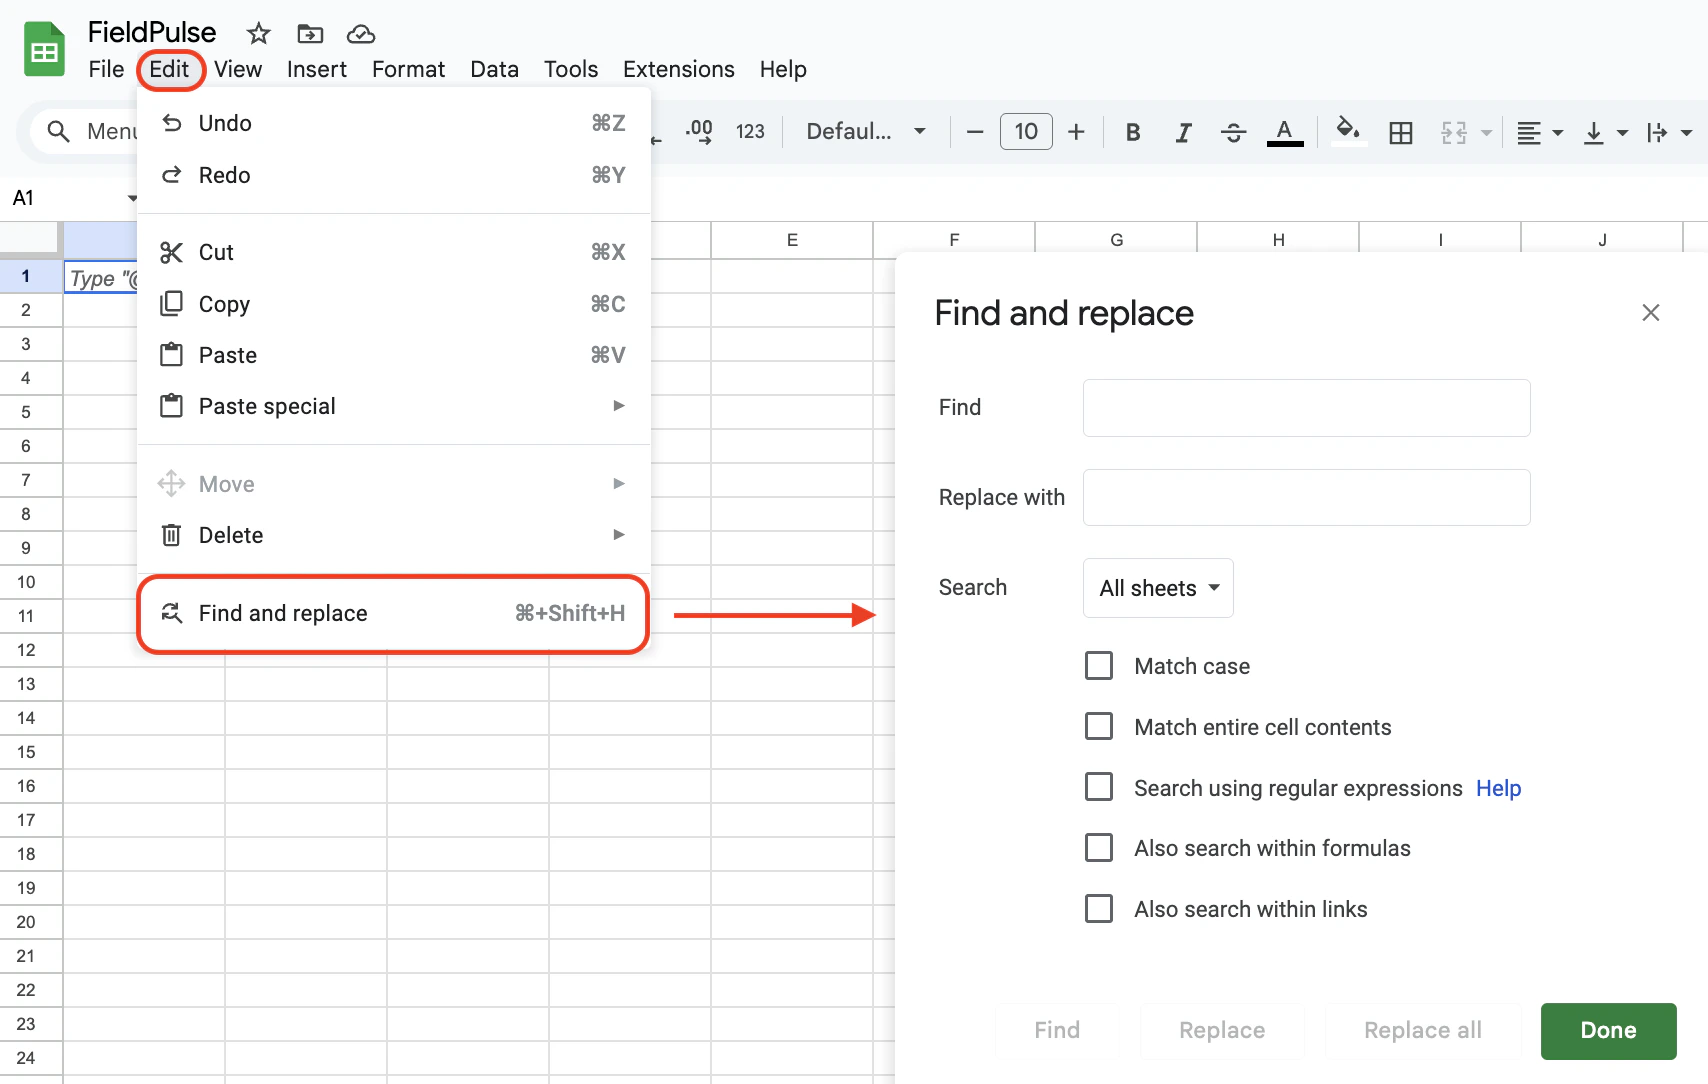Select Copy in the Edit menu

[394, 304]
